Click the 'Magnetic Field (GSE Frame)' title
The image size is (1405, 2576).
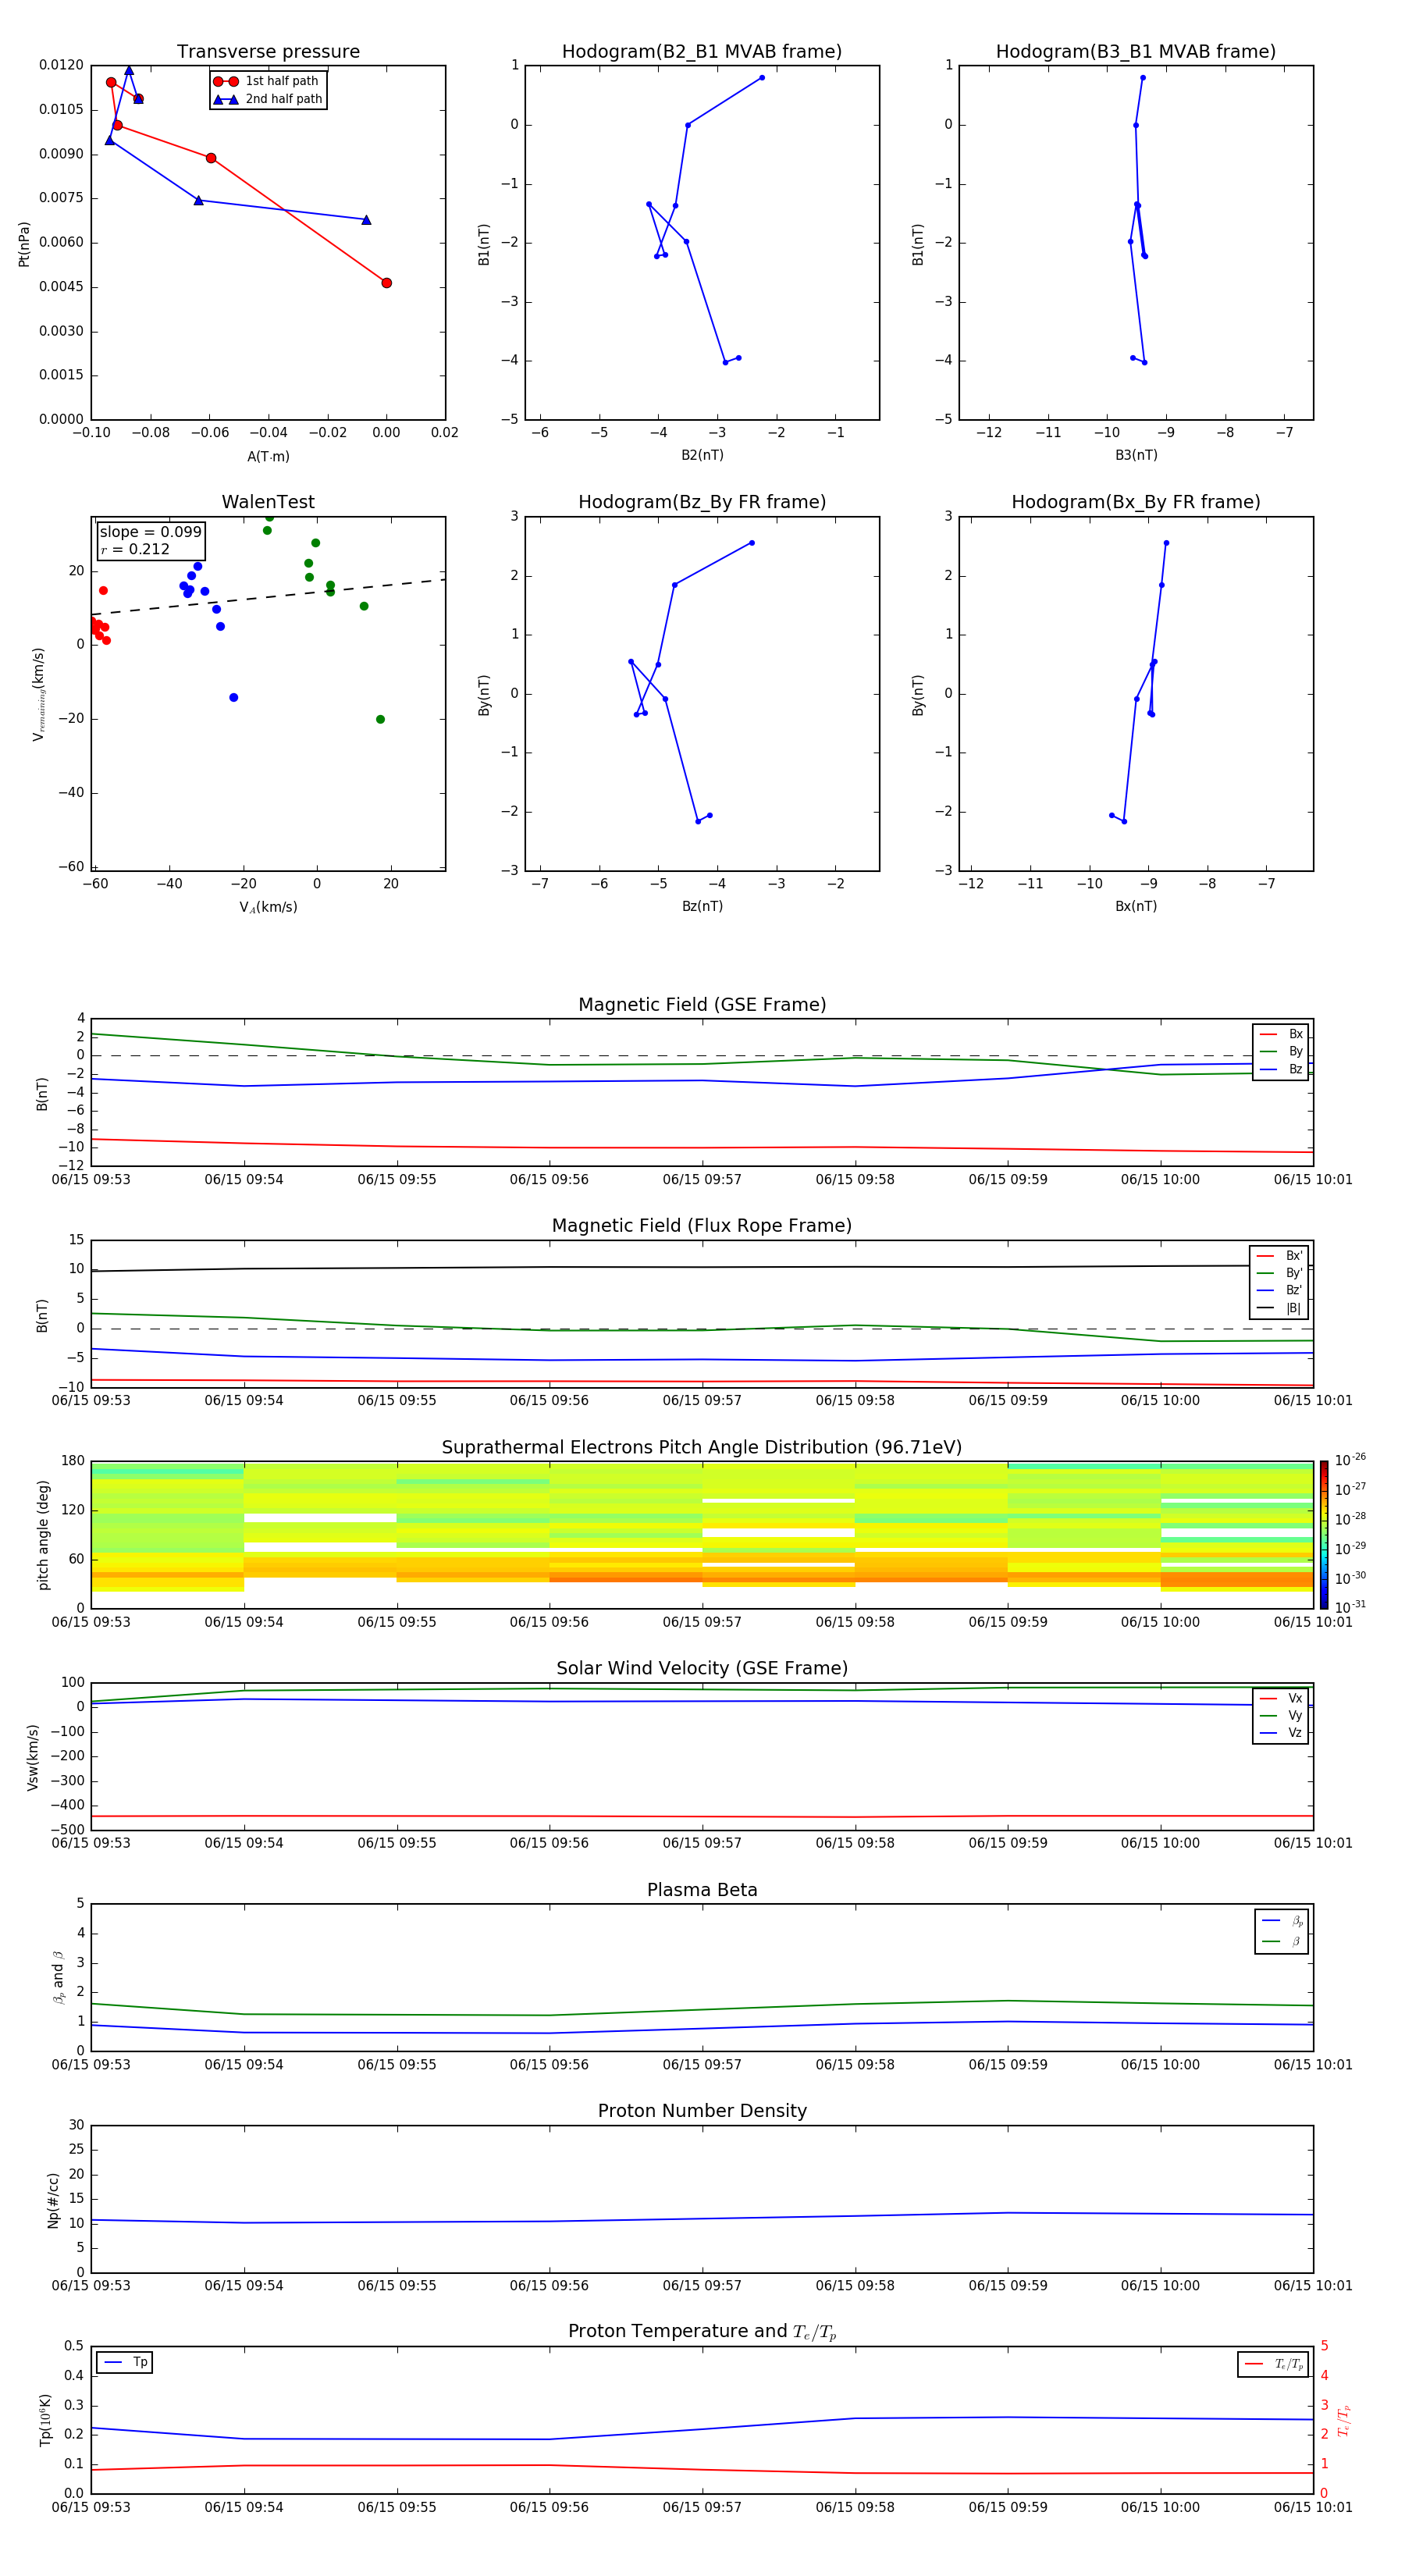click(x=702, y=1005)
